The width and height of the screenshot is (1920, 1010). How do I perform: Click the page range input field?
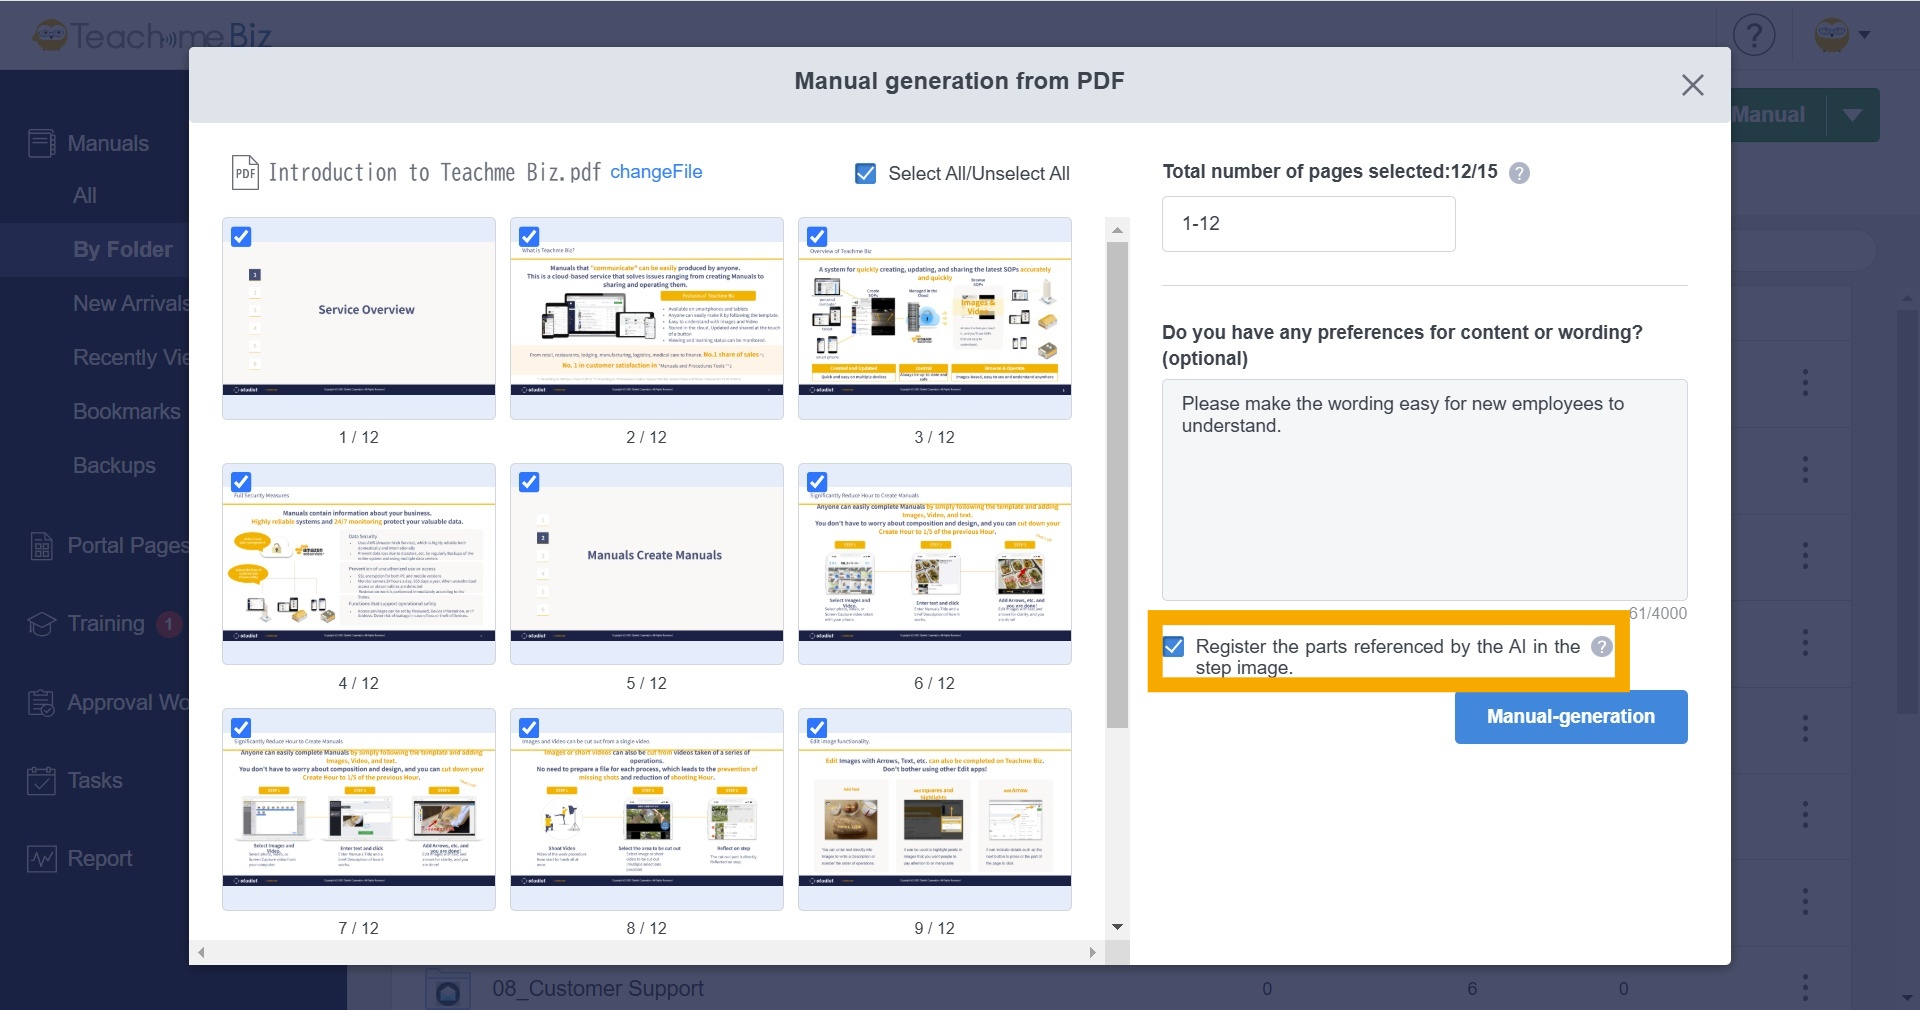coord(1308,224)
